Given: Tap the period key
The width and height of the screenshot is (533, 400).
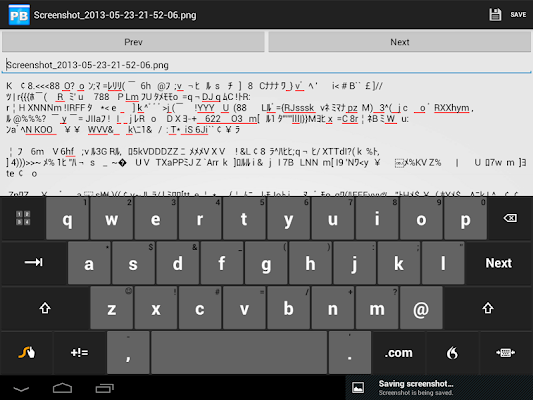Looking at the screenshot, I should 350,352.
